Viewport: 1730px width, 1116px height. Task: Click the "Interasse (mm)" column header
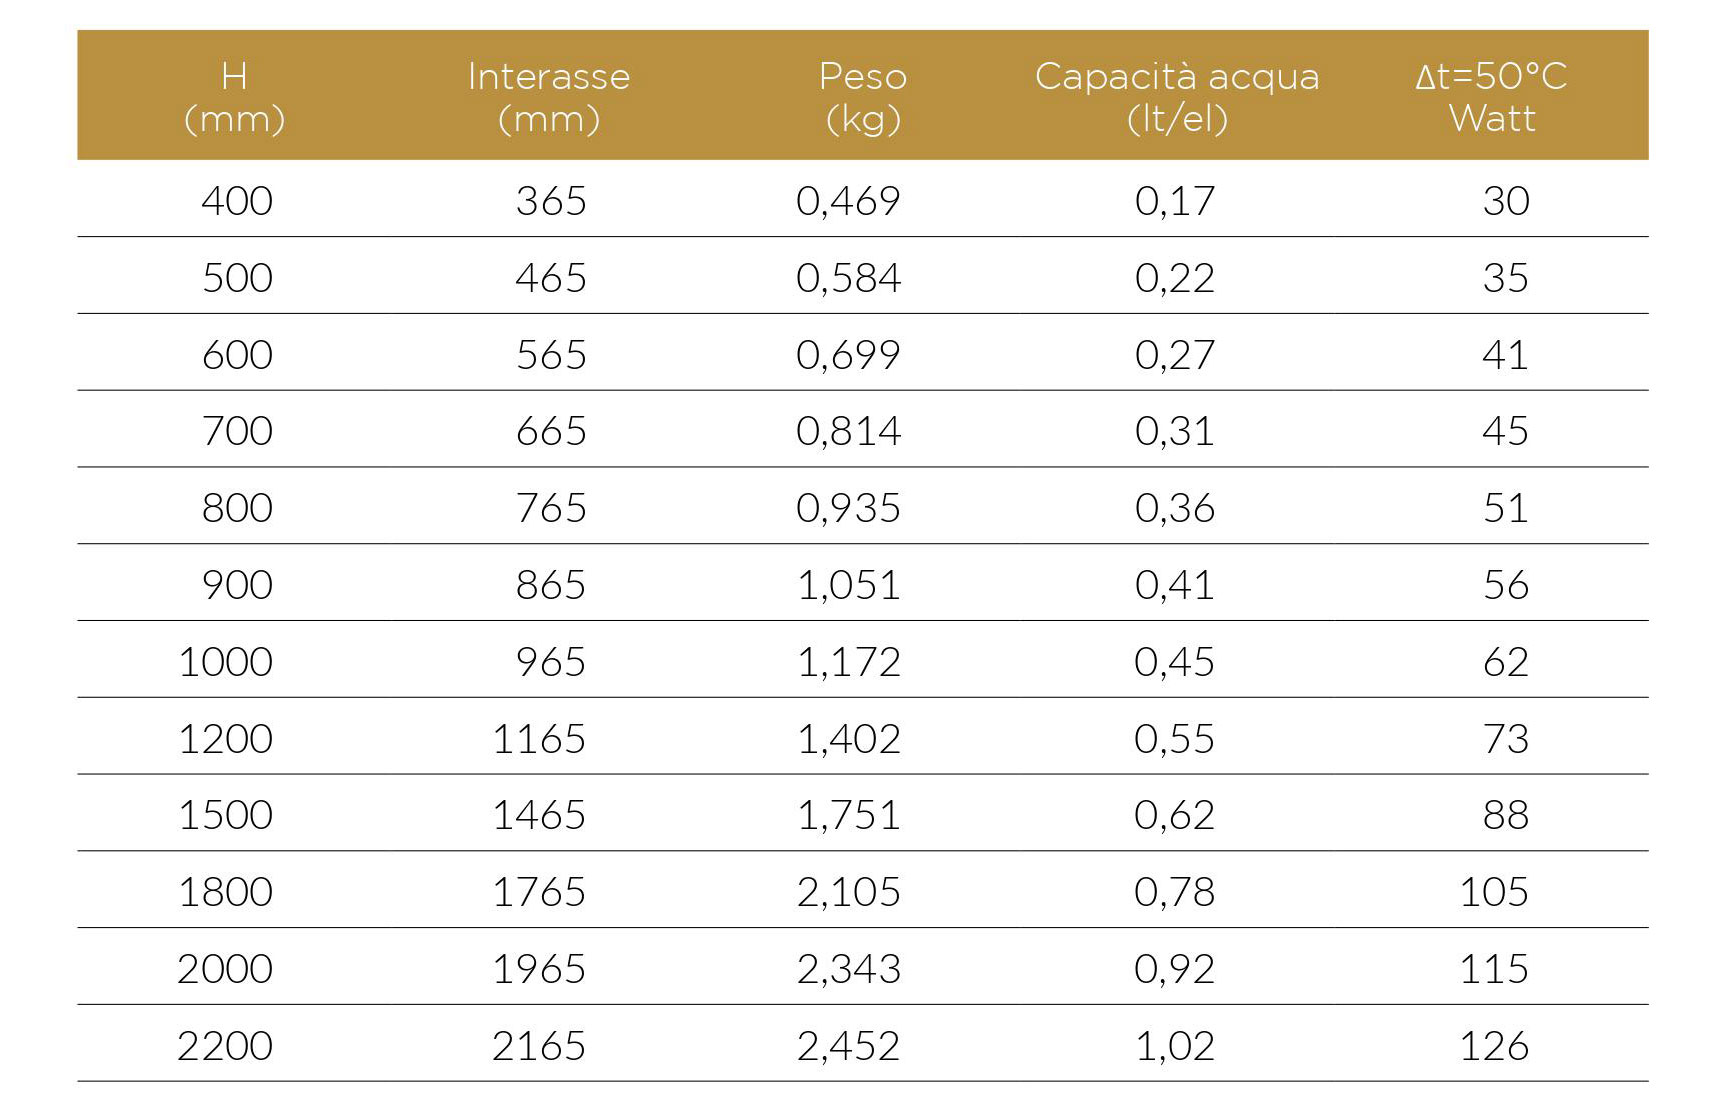click(549, 97)
